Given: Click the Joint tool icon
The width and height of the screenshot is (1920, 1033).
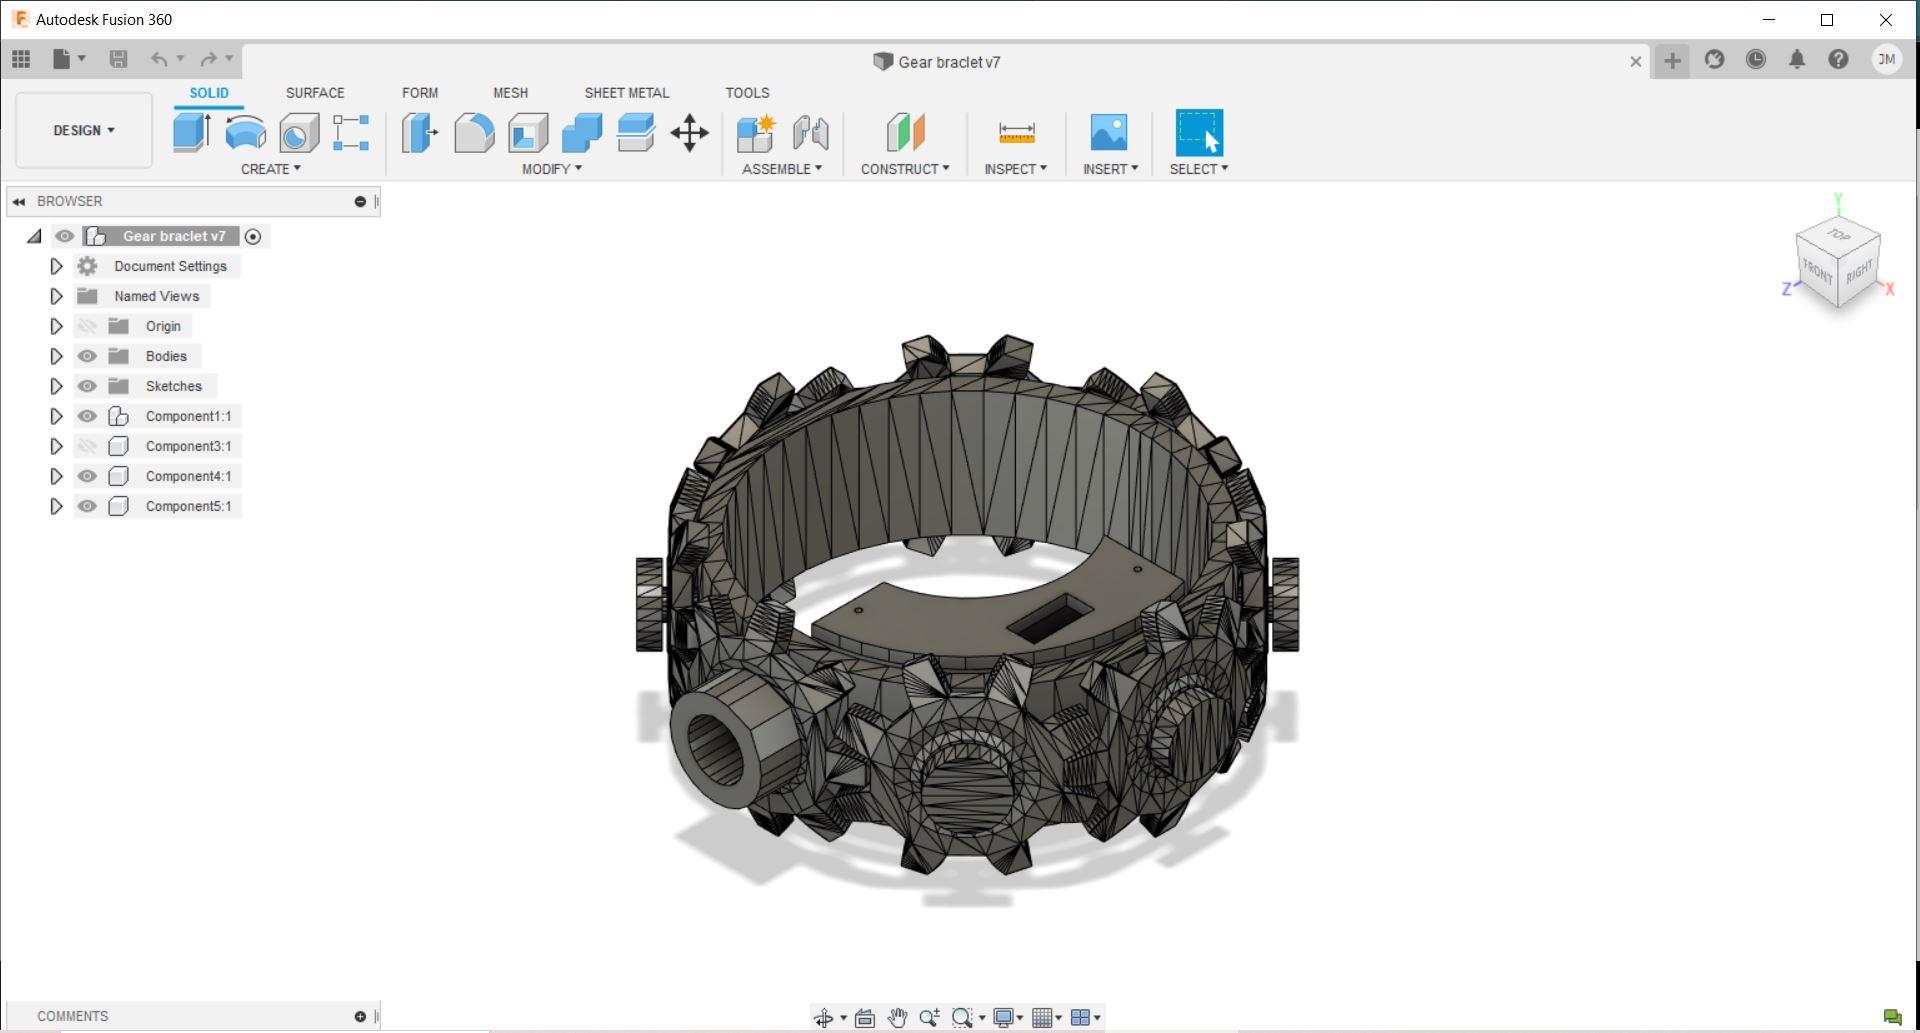Looking at the screenshot, I should [811, 132].
